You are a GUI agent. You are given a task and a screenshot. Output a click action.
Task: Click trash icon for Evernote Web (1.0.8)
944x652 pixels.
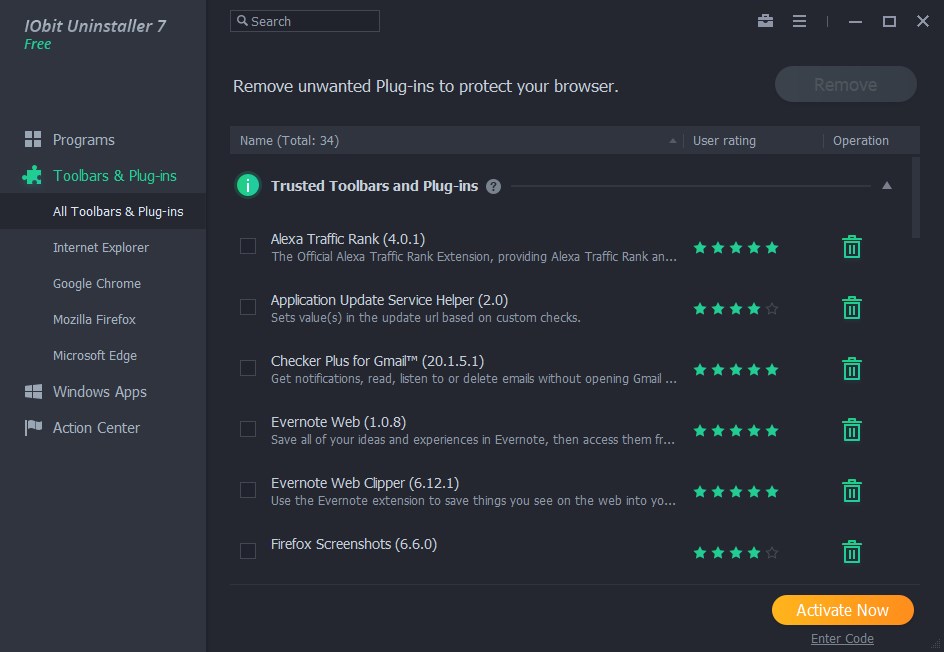coord(851,430)
